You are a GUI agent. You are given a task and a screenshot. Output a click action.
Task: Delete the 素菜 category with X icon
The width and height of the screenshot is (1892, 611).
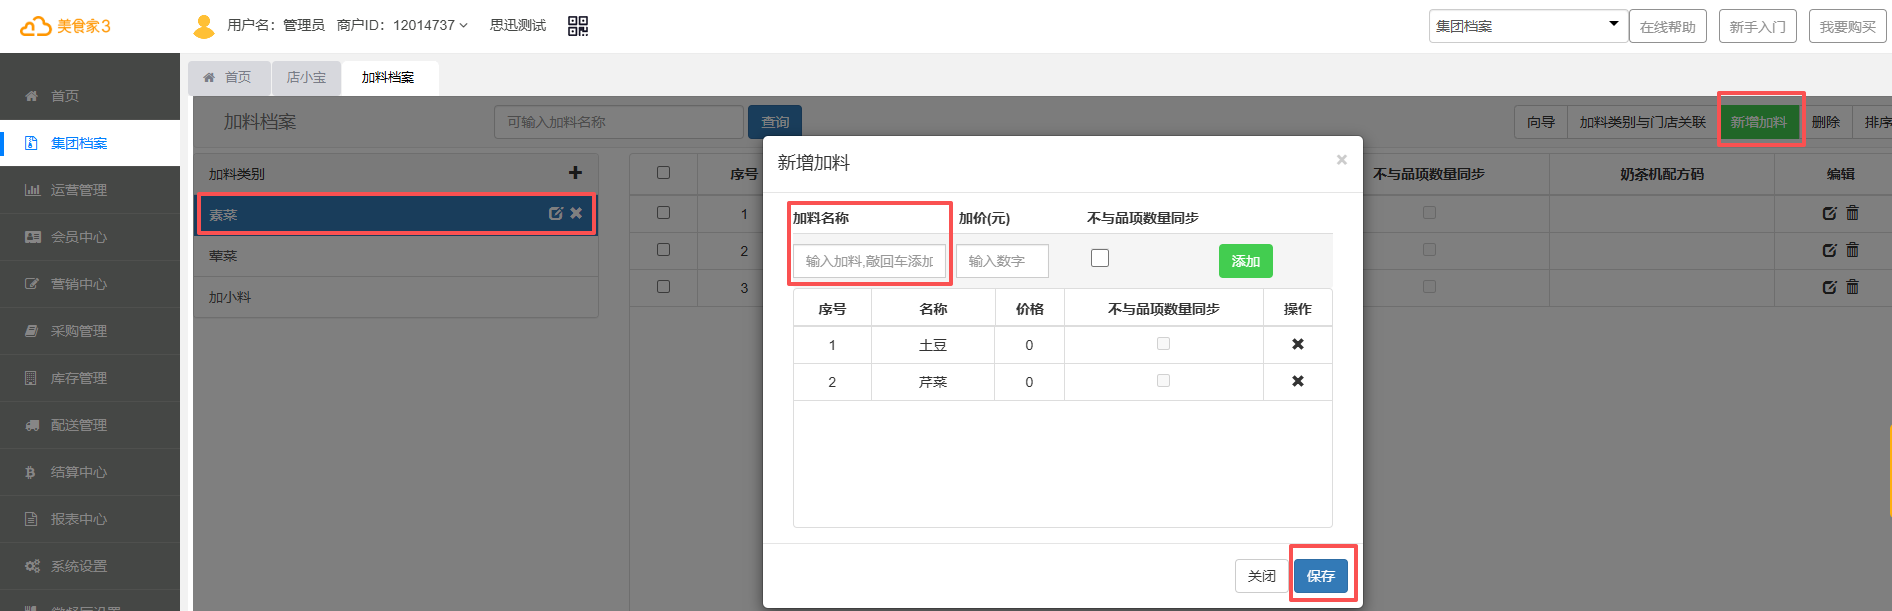pyautogui.click(x=576, y=213)
